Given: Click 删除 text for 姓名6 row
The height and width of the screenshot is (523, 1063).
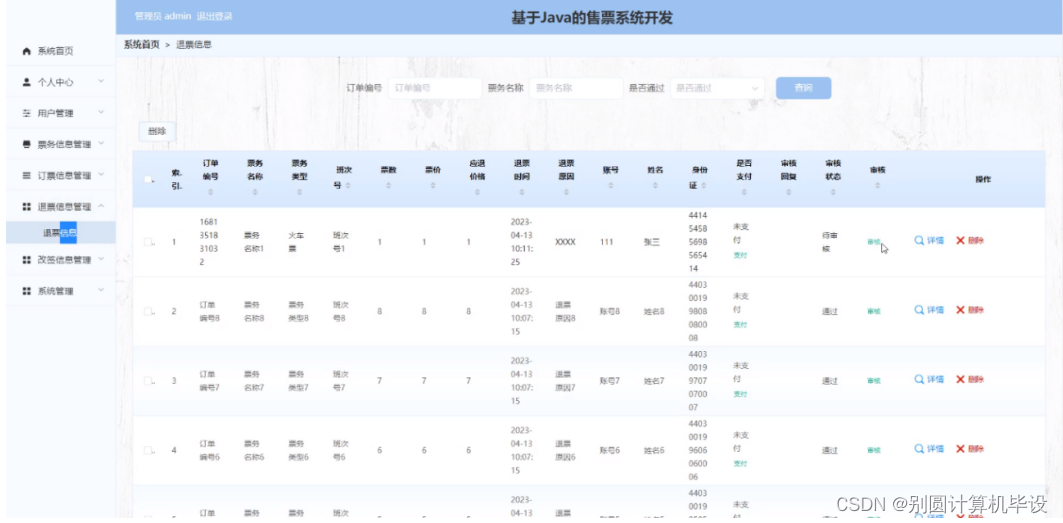Looking at the screenshot, I should tap(976, 448).
